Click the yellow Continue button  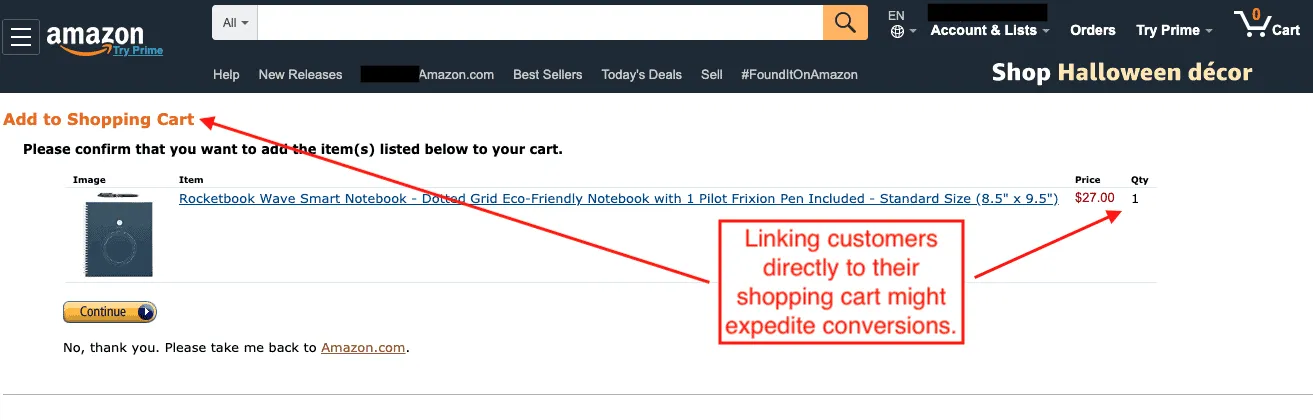[x=109, y=312]
